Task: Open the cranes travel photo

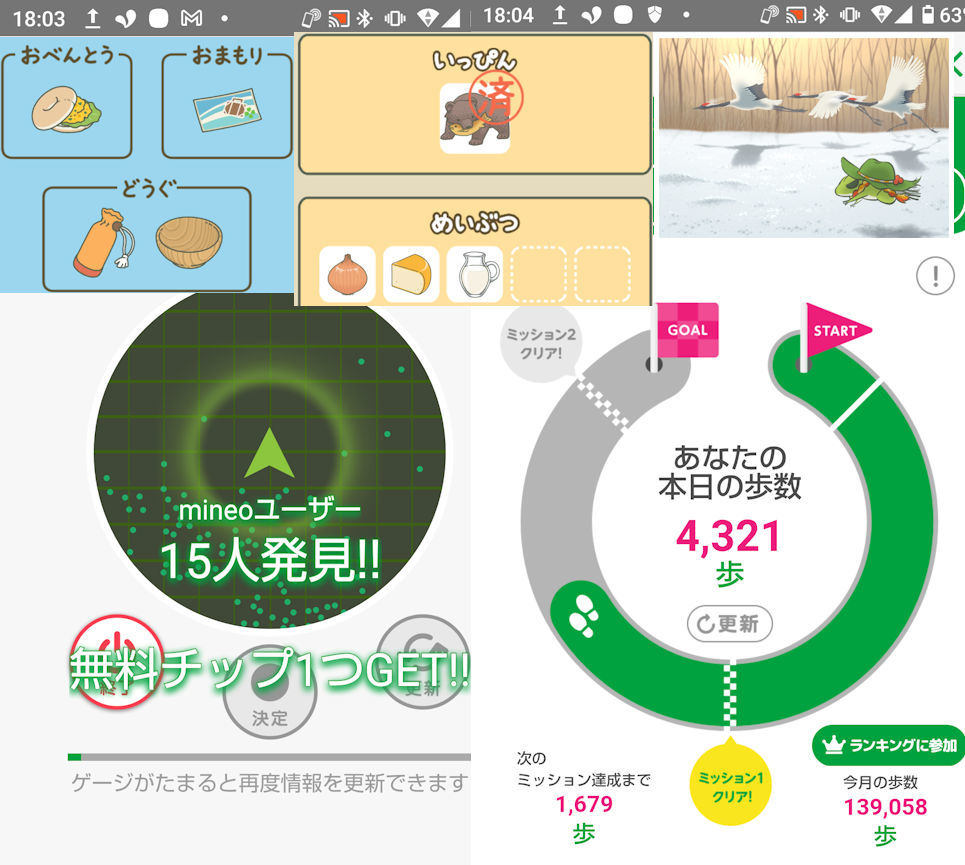Action: pos(804,138)
